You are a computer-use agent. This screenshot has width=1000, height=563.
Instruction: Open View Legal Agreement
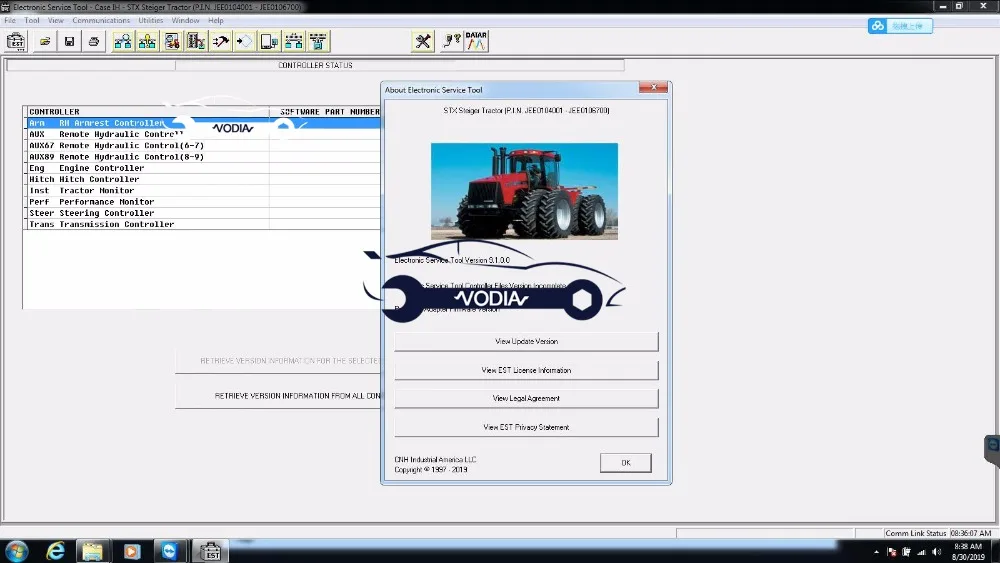click(526, 398)
